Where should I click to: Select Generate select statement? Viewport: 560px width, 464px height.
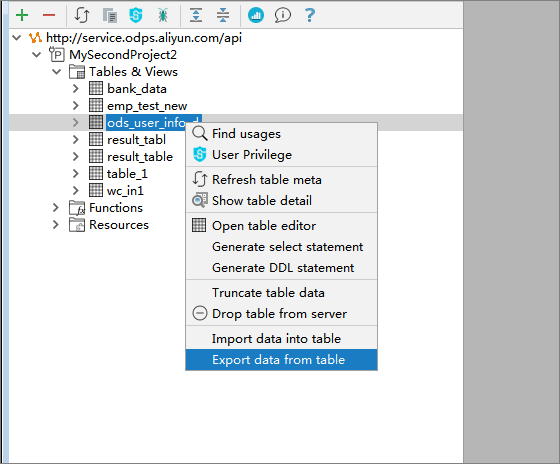pyautogui.click(x=281, y=246)
